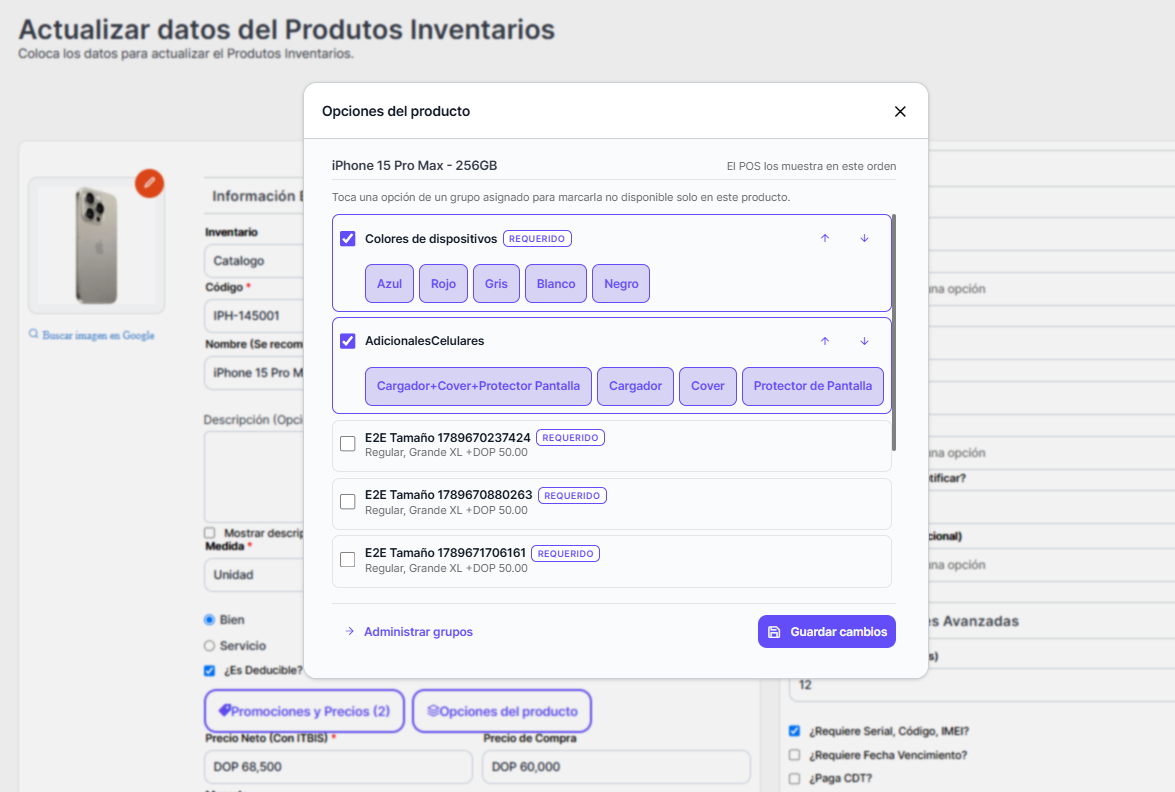Click the iPhone product image thumbnail
Image resolution: width=1175 pixels, height=792 pixels.
[x=96, y=246]
